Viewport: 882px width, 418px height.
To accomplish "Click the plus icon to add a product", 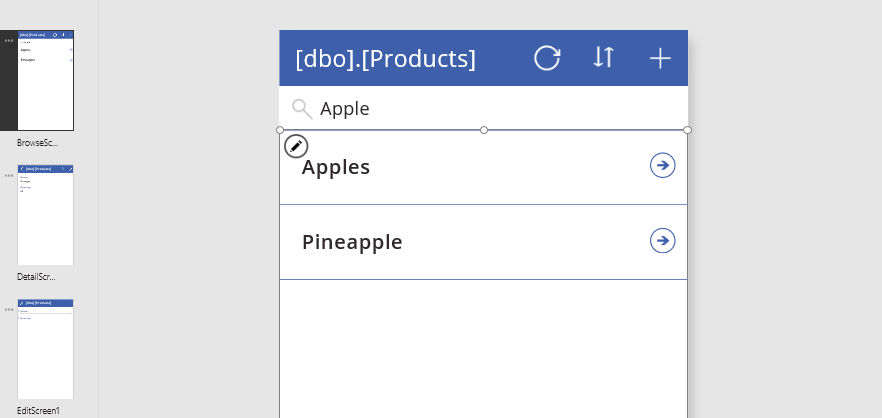I will (x=660, y=58).
